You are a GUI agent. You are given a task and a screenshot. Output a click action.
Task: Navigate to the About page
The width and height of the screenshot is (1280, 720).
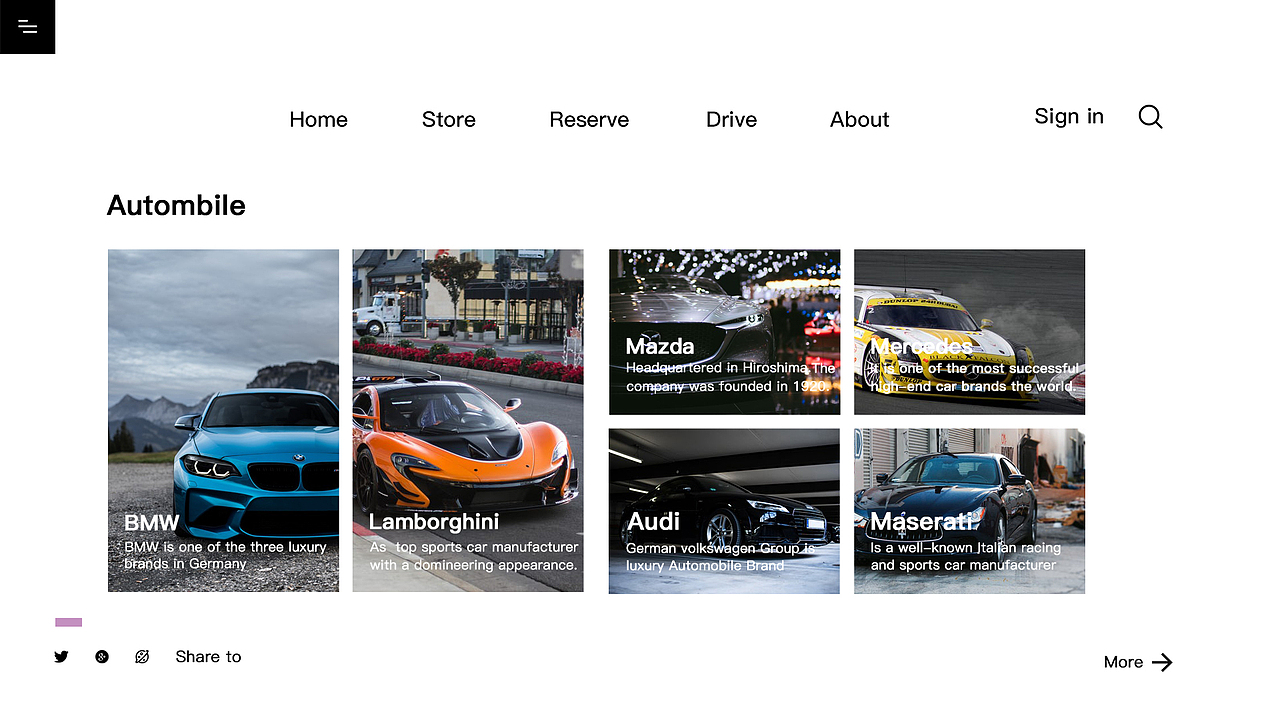[x=859, y=120]
